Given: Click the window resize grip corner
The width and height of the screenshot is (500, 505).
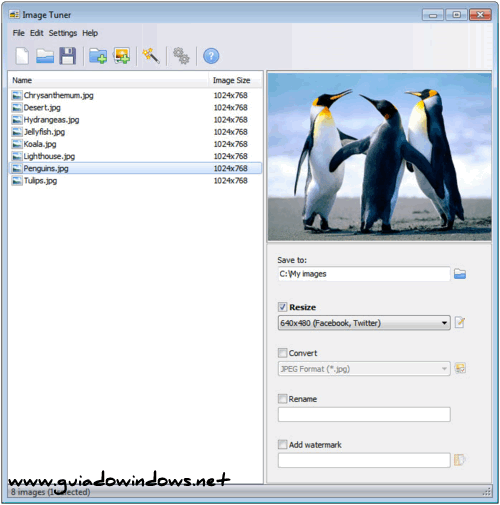Looking at the screenshot, I should (487, 492).
